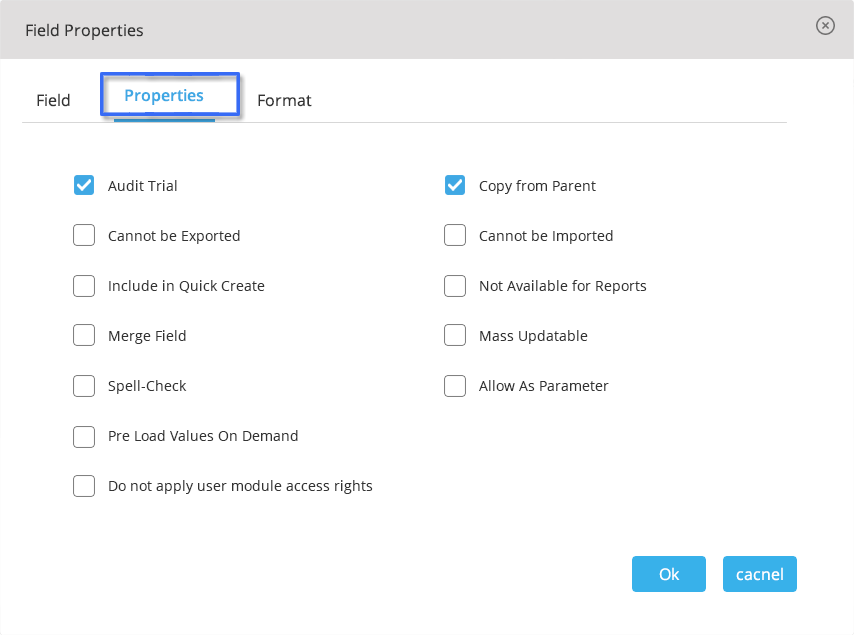Screen dimensions: 854x635
Task: Uncheck the Copy from Parent checkbox
Action: pos(455,185)
